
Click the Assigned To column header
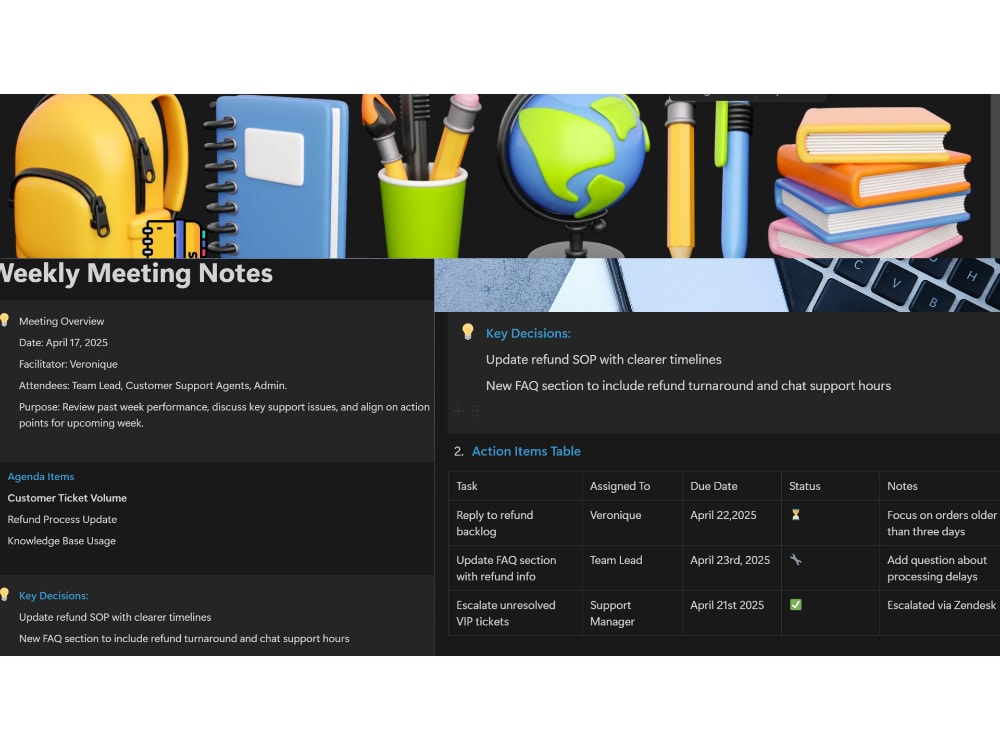point(632,486)
